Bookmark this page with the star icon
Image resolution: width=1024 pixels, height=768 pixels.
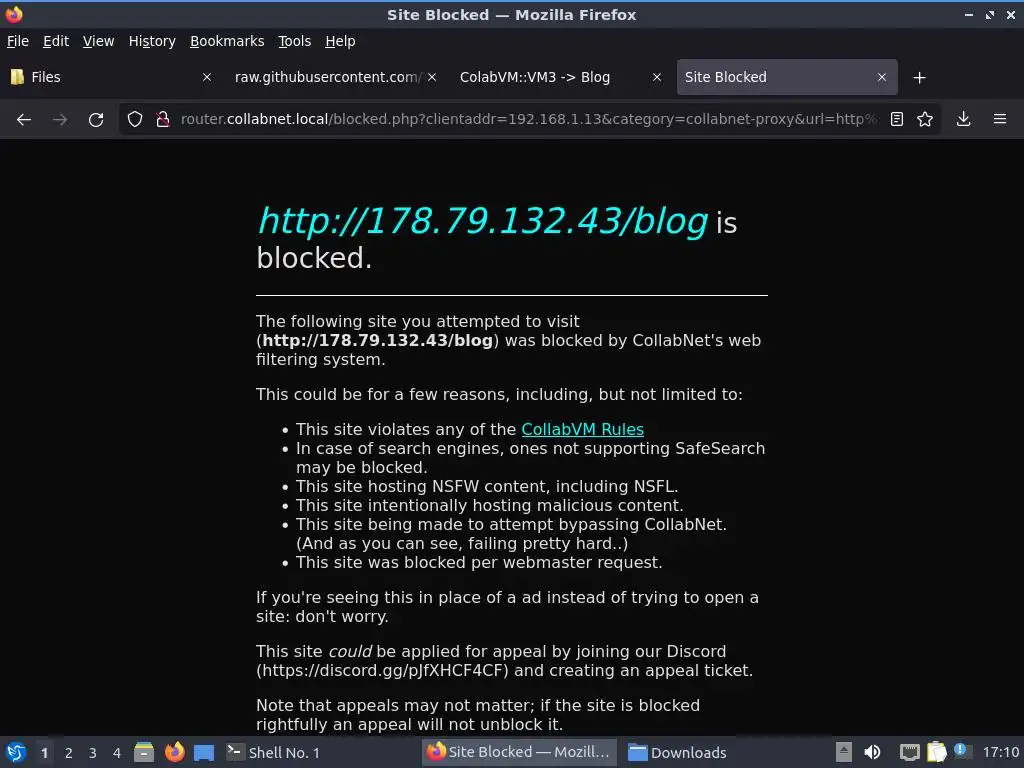(925, 120)
